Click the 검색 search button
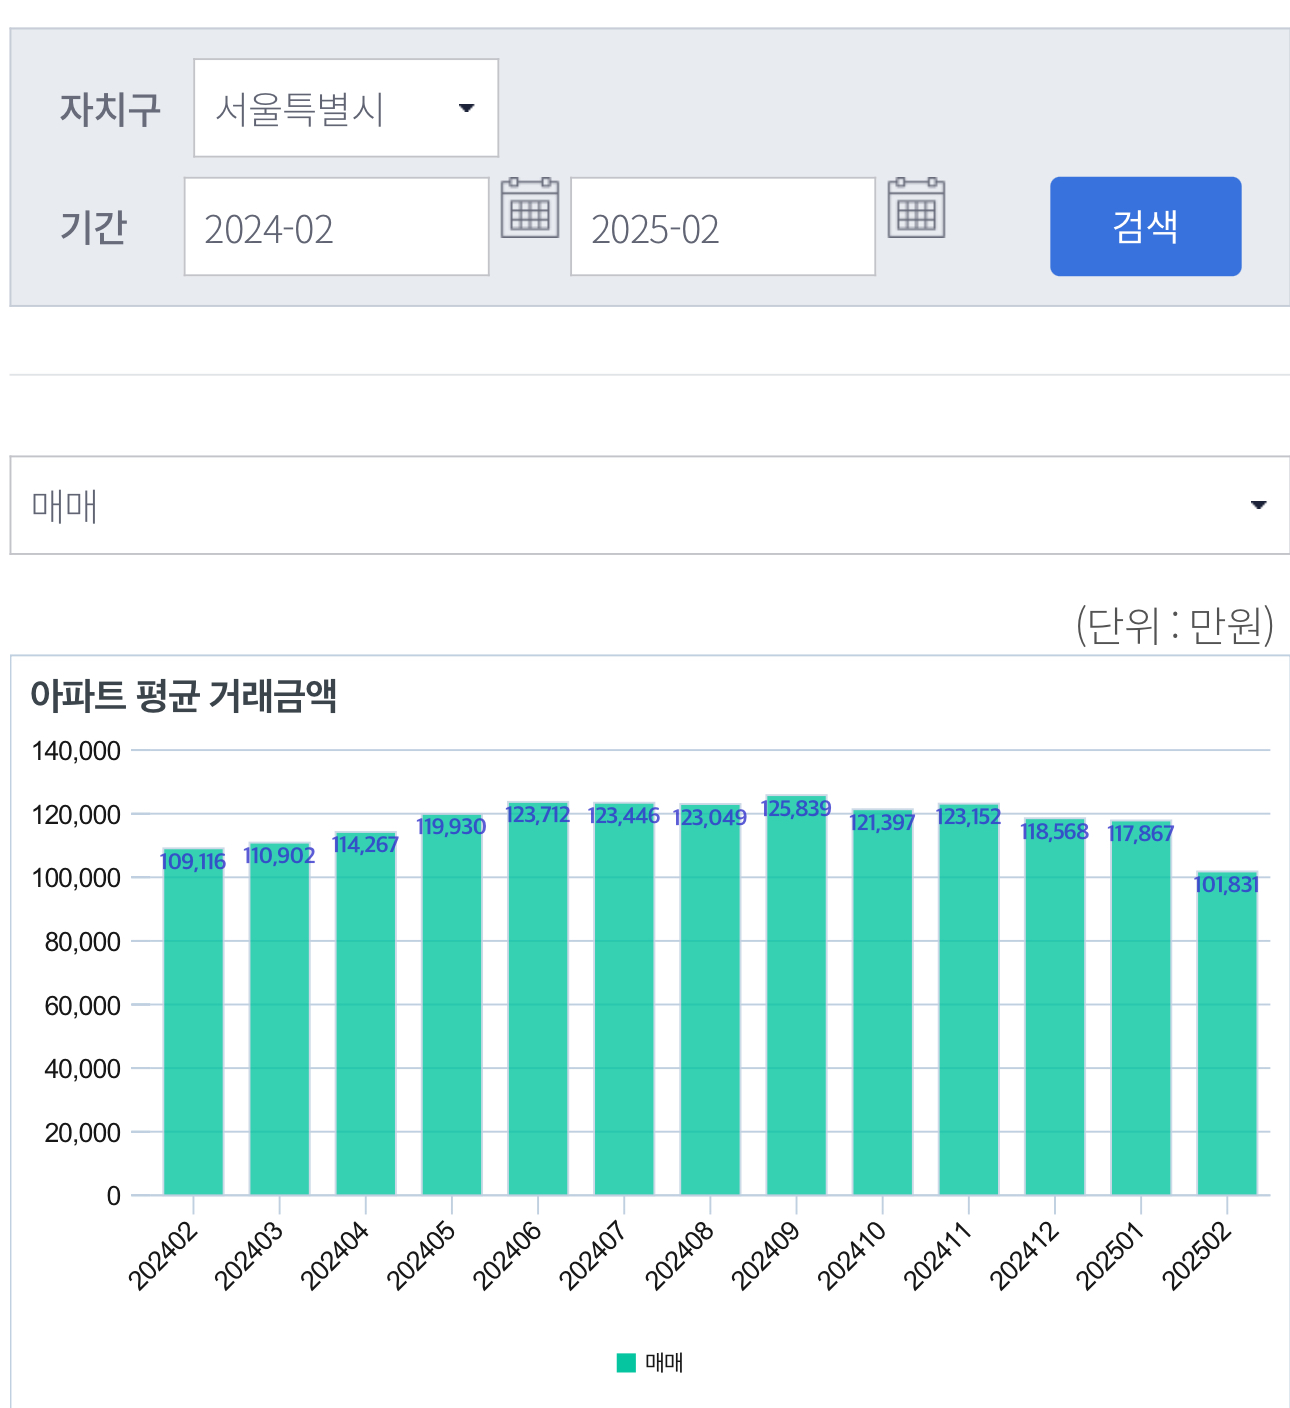The image size is (1290, 1408). coord(1146,226)
